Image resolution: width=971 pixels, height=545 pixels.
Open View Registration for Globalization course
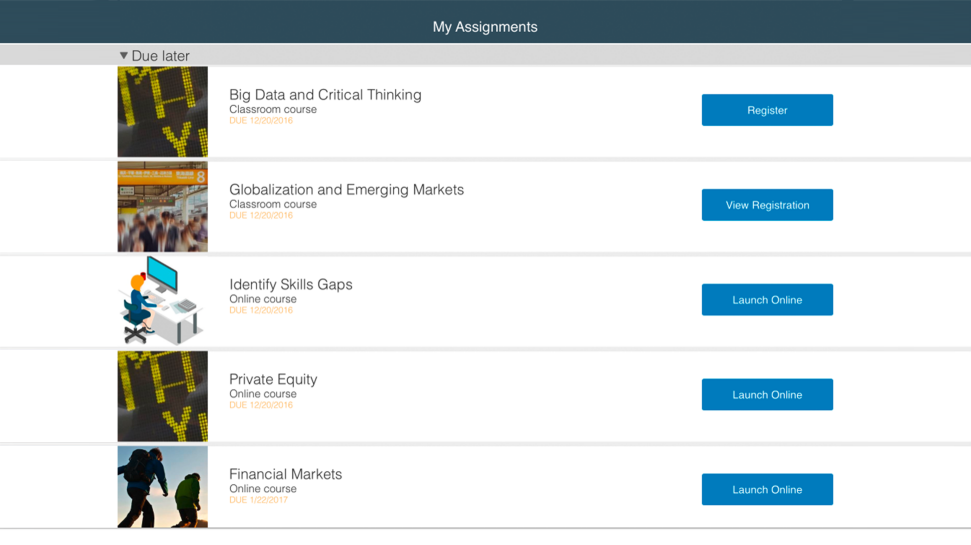[x=767, y=205]
